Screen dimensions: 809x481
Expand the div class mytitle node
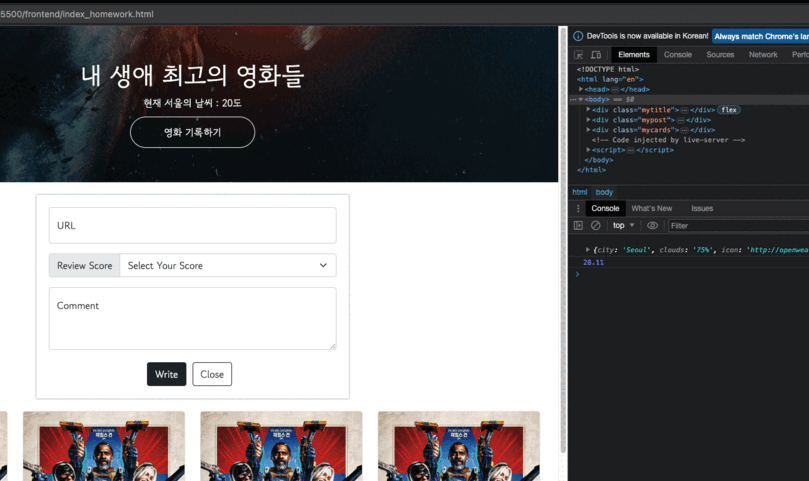coord(588,109)
